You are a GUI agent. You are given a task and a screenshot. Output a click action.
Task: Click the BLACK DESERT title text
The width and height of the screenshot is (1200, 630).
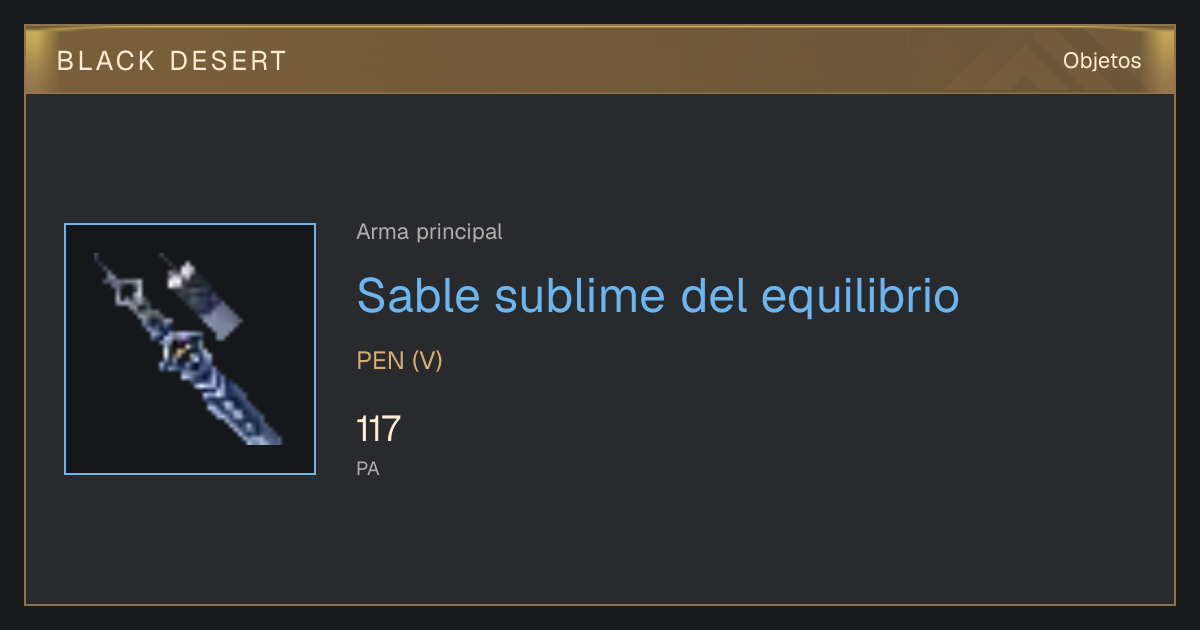pos(172,61)
